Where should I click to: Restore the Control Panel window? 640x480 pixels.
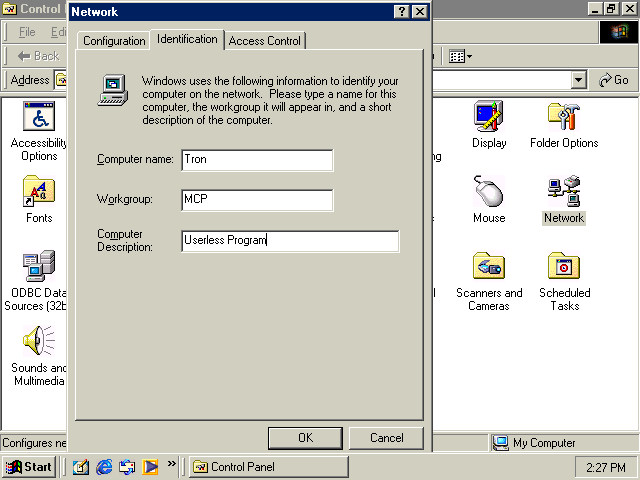click(x=611, y=9)
